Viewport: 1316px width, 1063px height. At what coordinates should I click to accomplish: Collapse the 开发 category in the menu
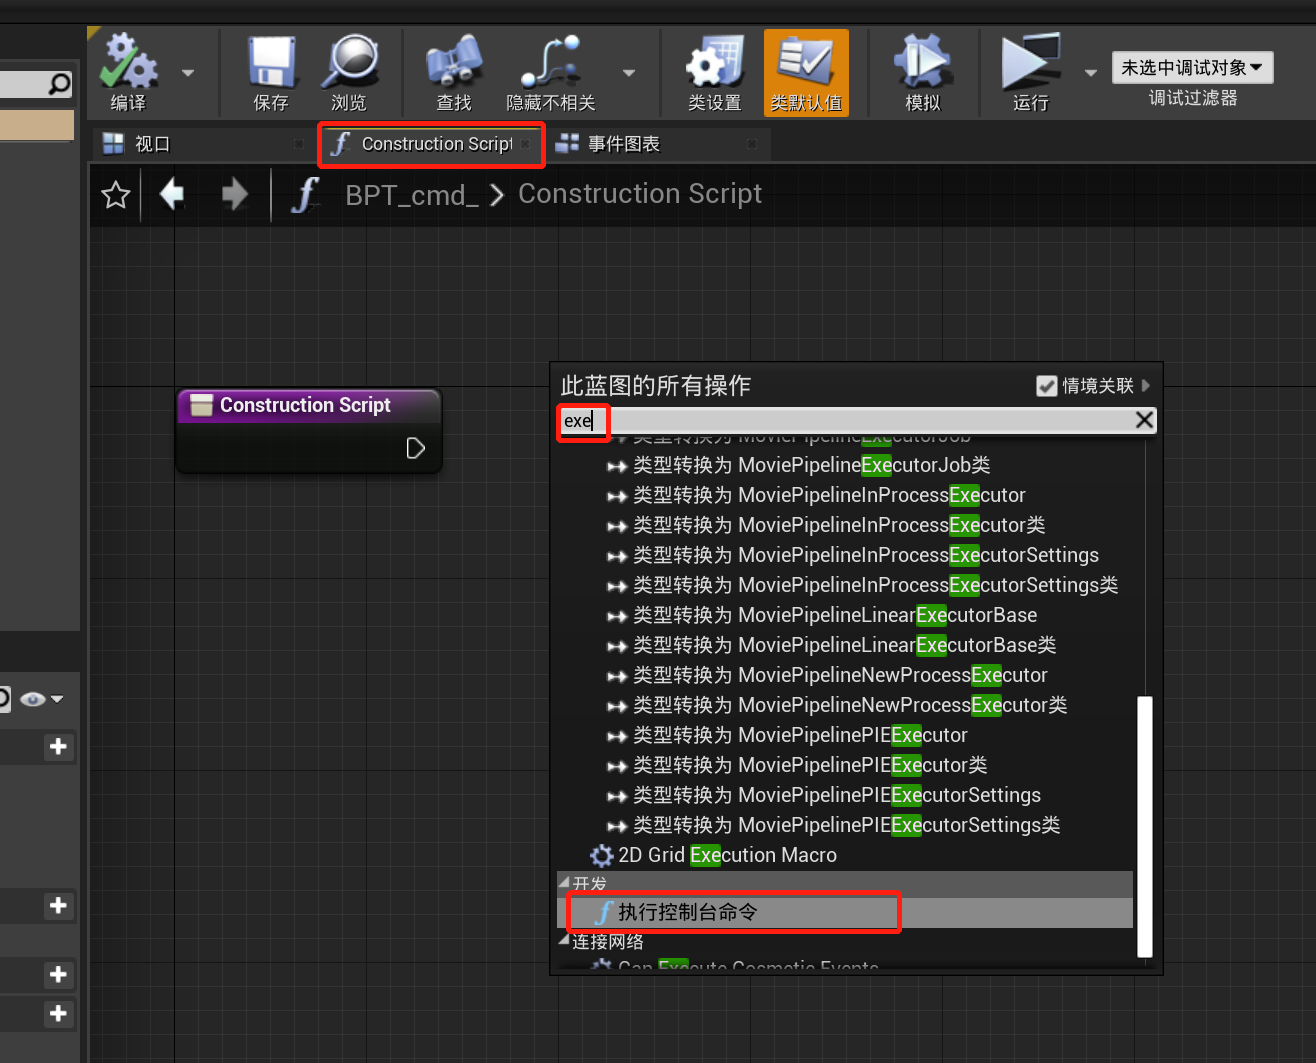(x=565, y=883)
